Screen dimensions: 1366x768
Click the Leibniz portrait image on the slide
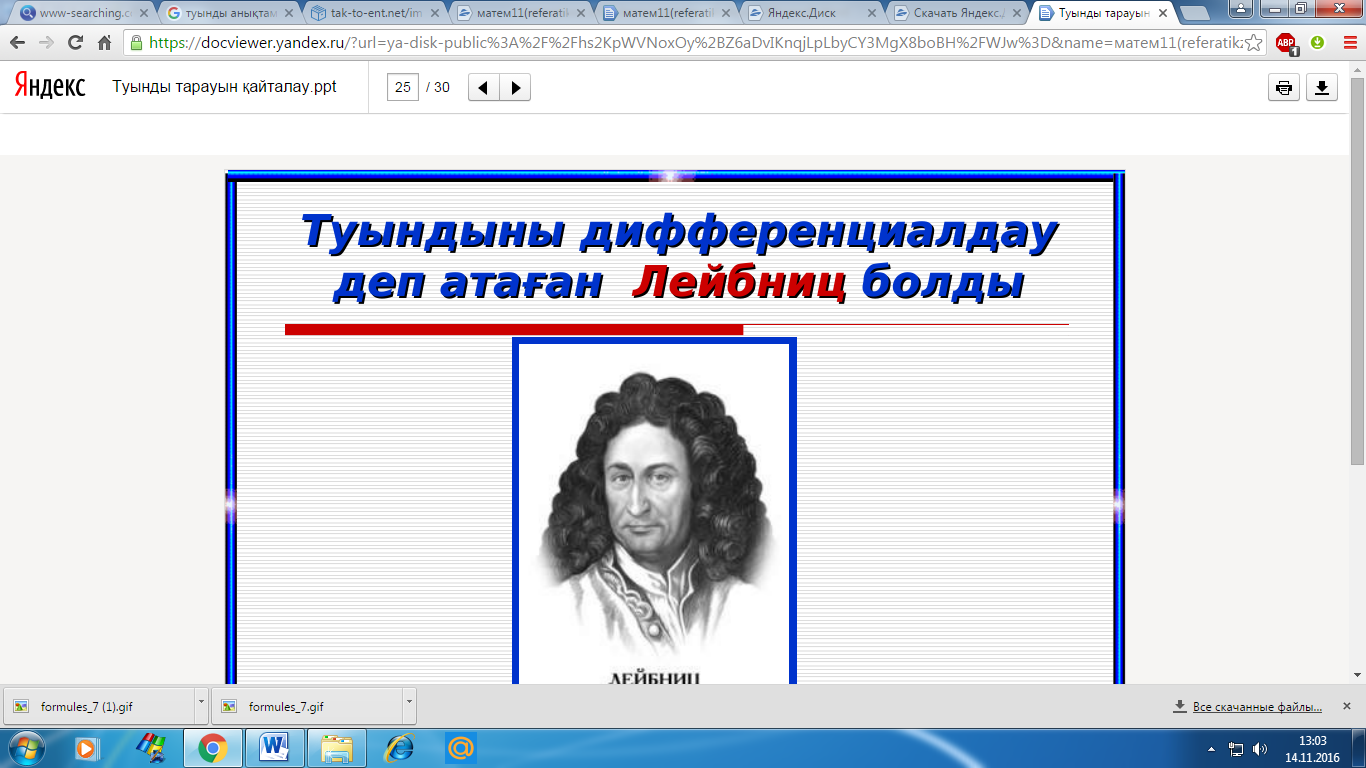pyautogui.click(x=654, y=510)
